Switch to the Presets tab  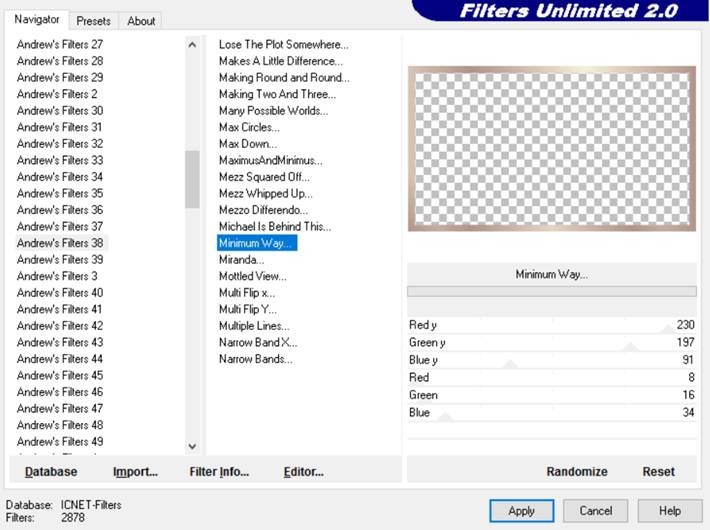[x=93, y=20]
